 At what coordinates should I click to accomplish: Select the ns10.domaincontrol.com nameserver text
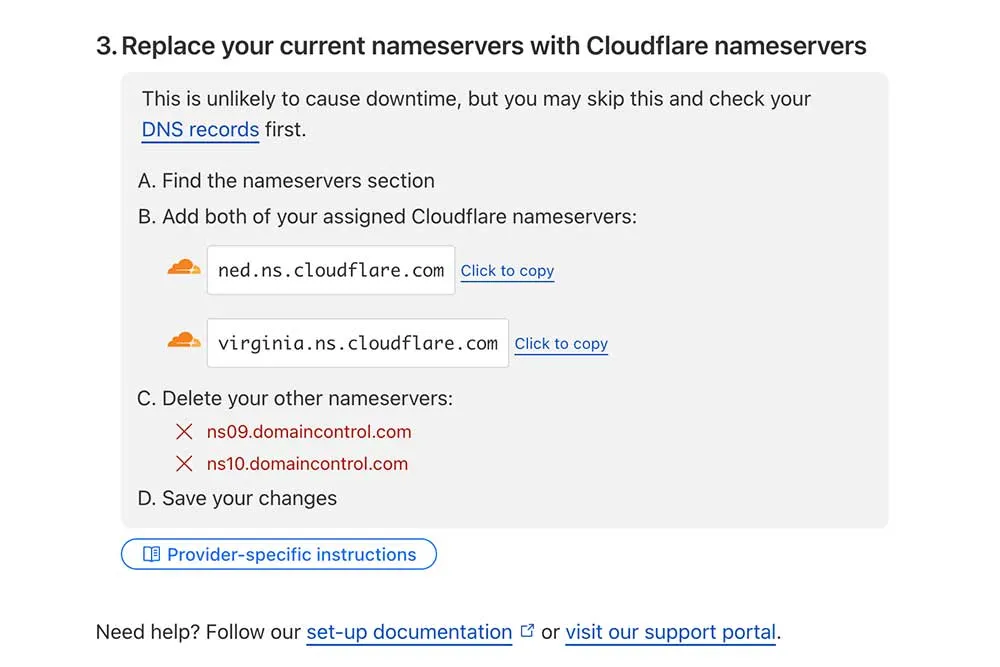308,464
